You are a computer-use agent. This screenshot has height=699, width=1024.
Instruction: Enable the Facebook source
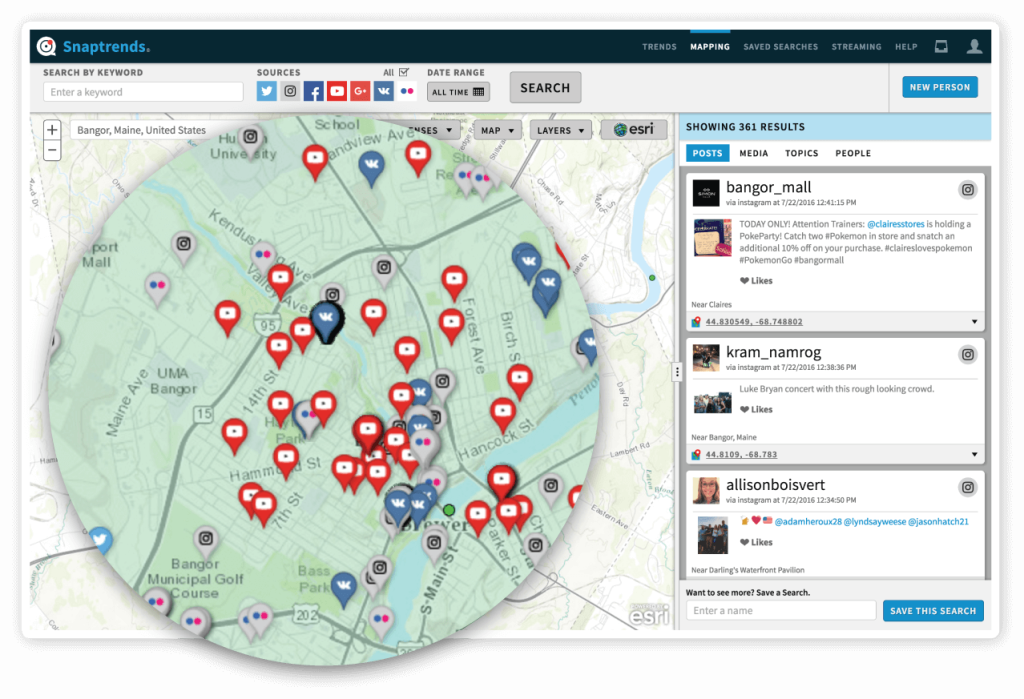point(313,91)
